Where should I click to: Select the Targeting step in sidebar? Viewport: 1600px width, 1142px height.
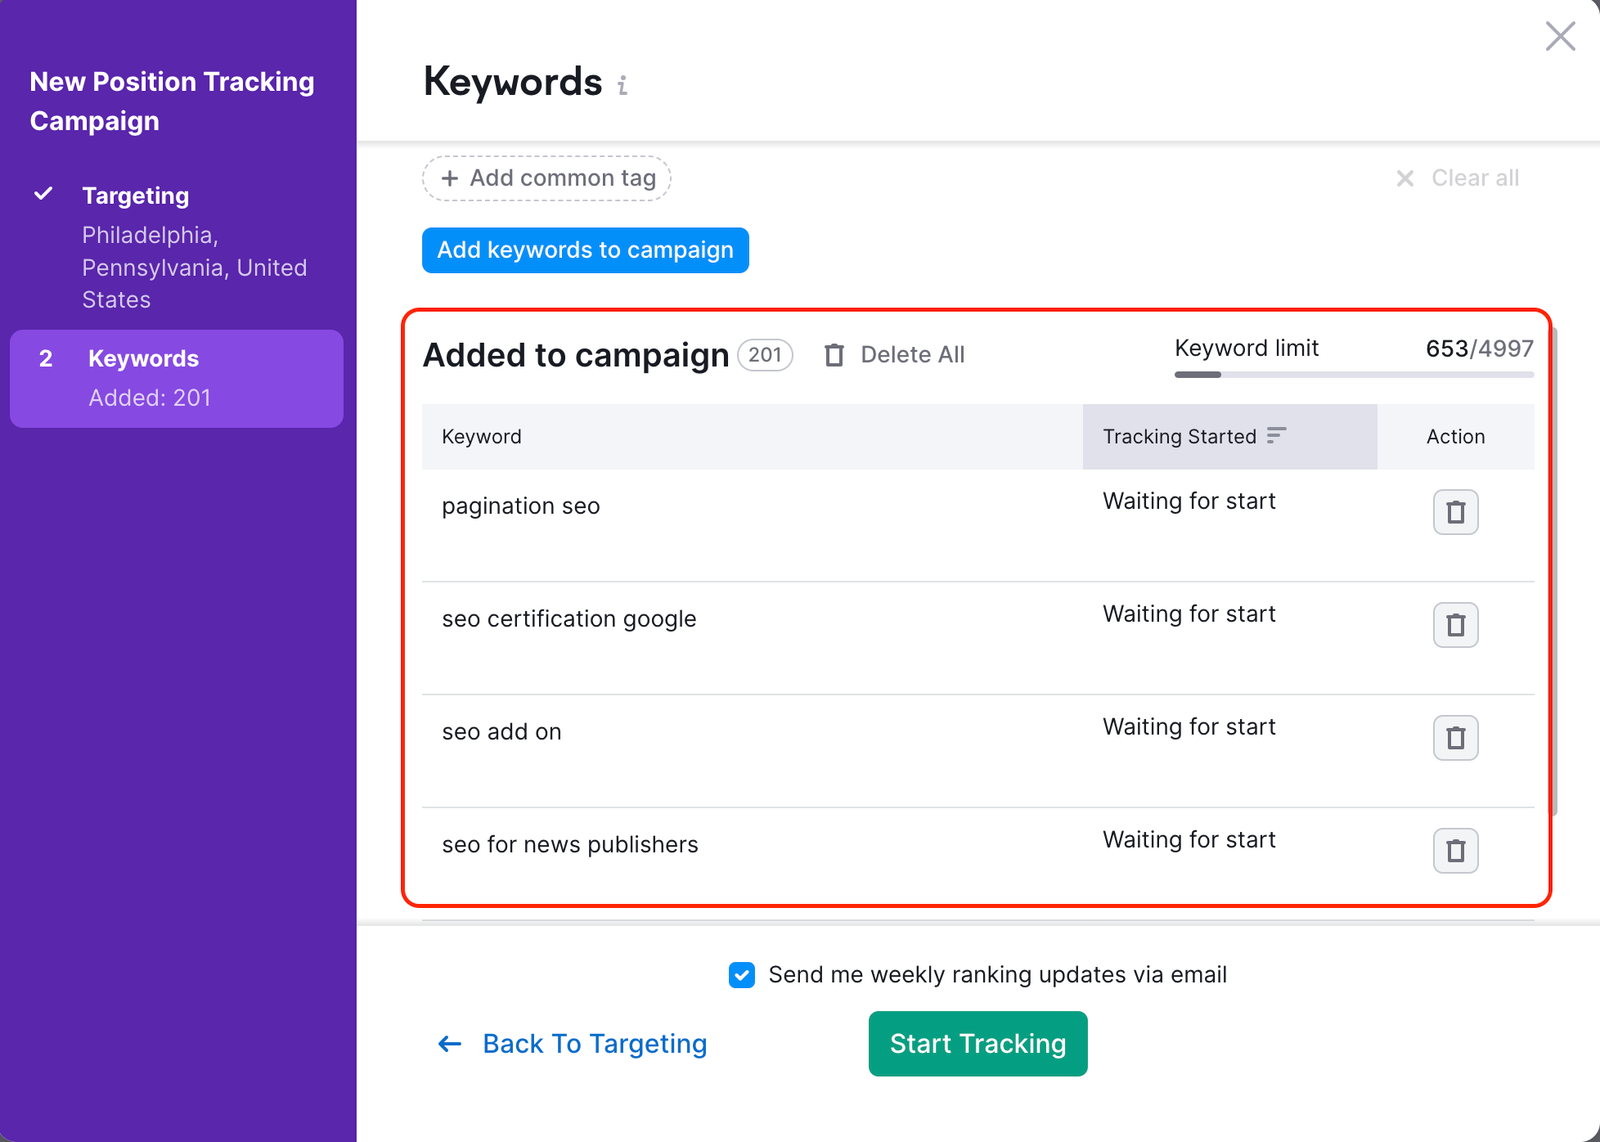[135, 195]
